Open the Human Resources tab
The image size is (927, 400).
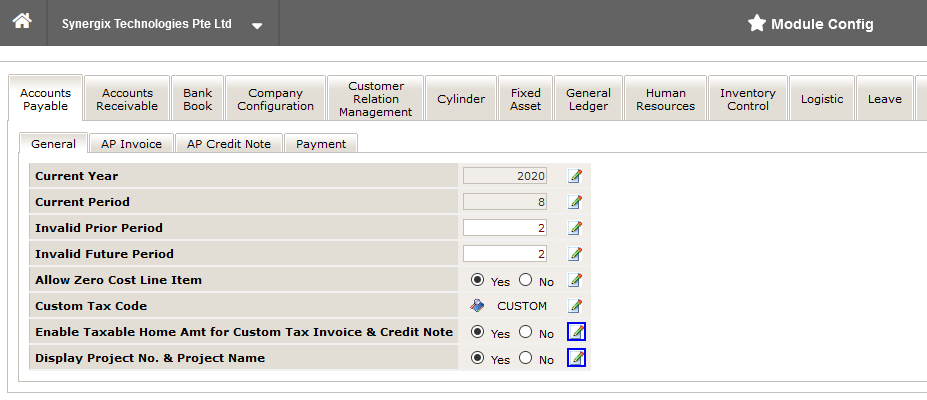click(x=666, y=99)
